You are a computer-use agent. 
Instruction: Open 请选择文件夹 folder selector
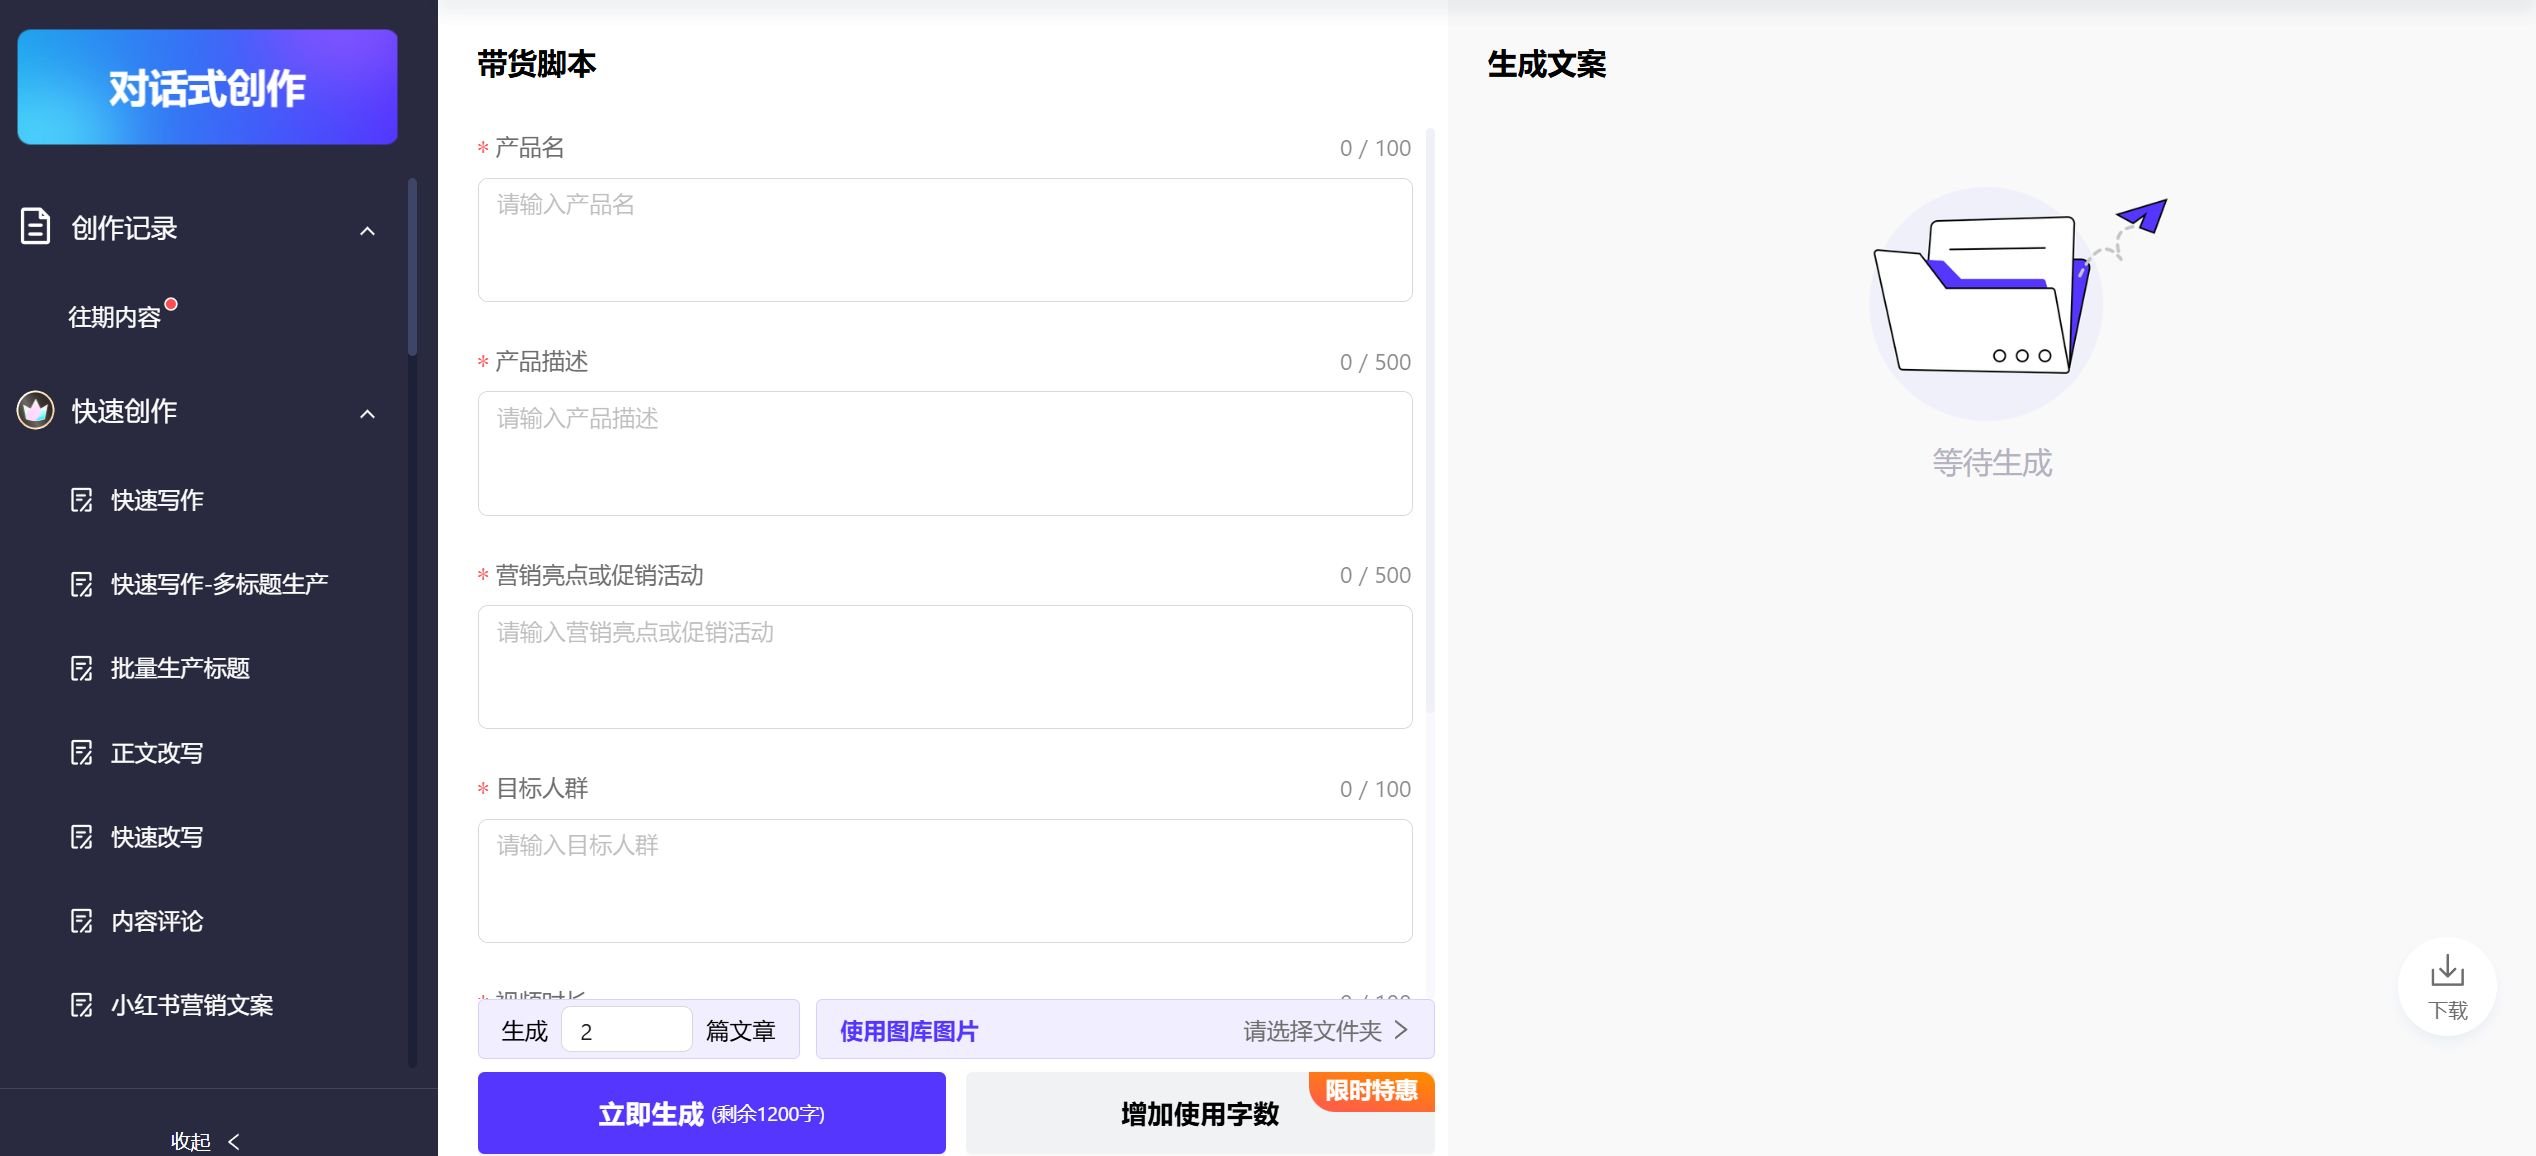click(1325, 1031)
